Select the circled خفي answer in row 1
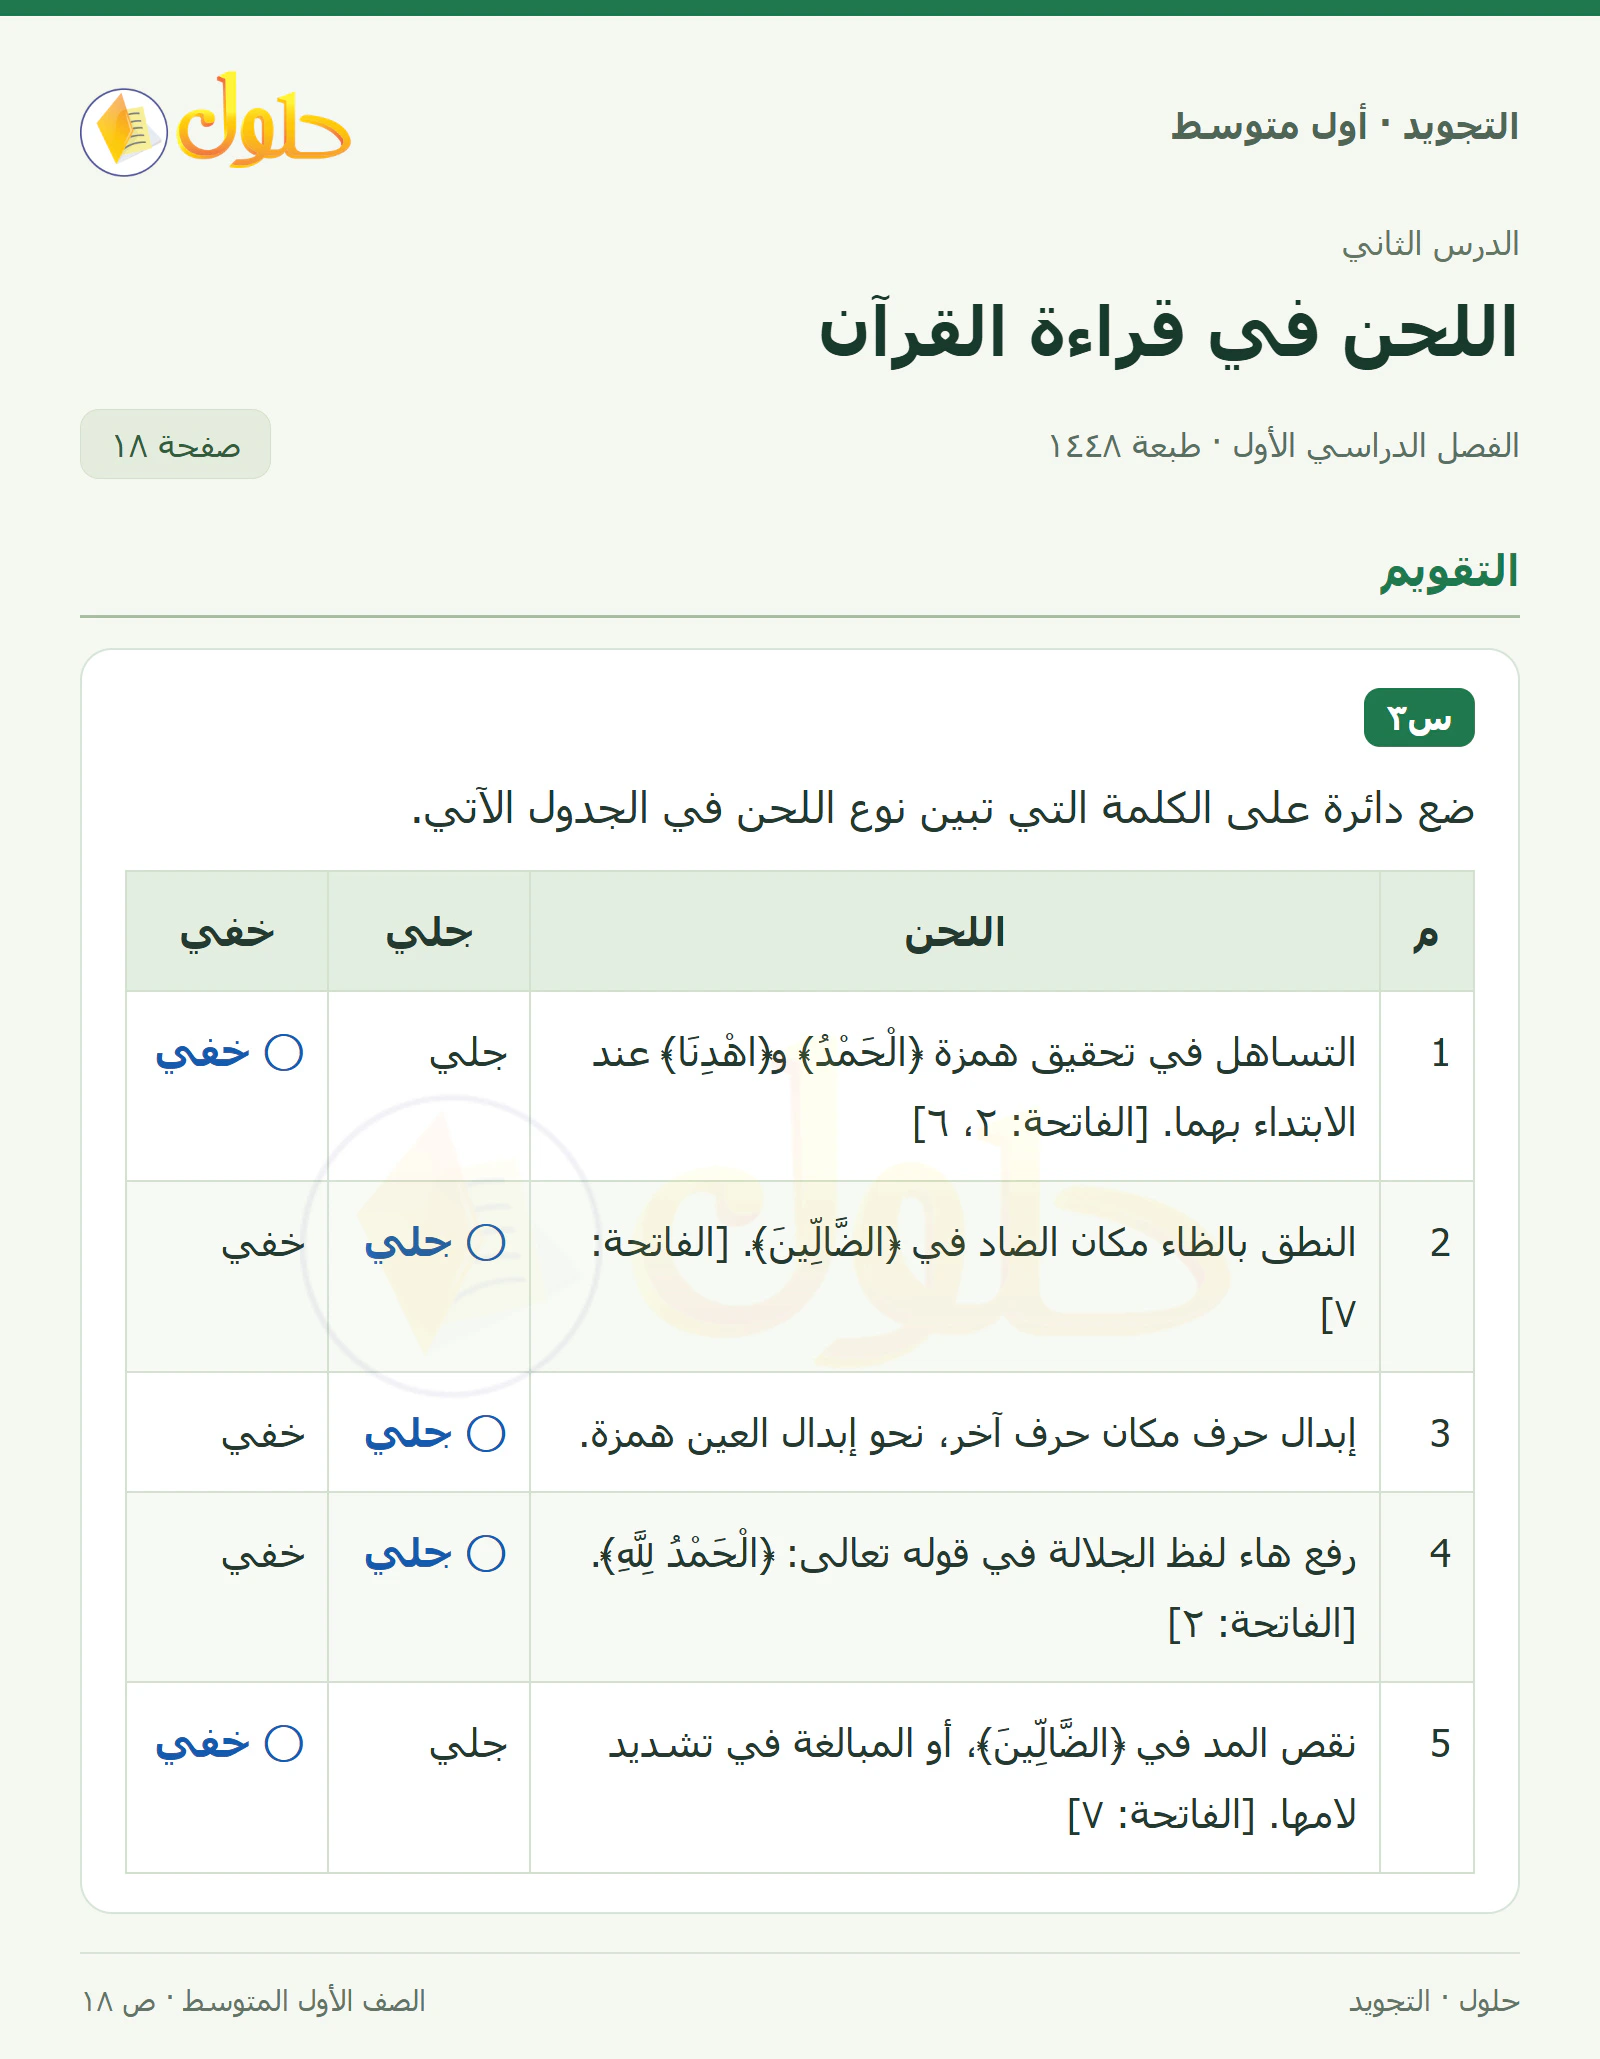The image size is (1600, 2059). [229, 1053]
